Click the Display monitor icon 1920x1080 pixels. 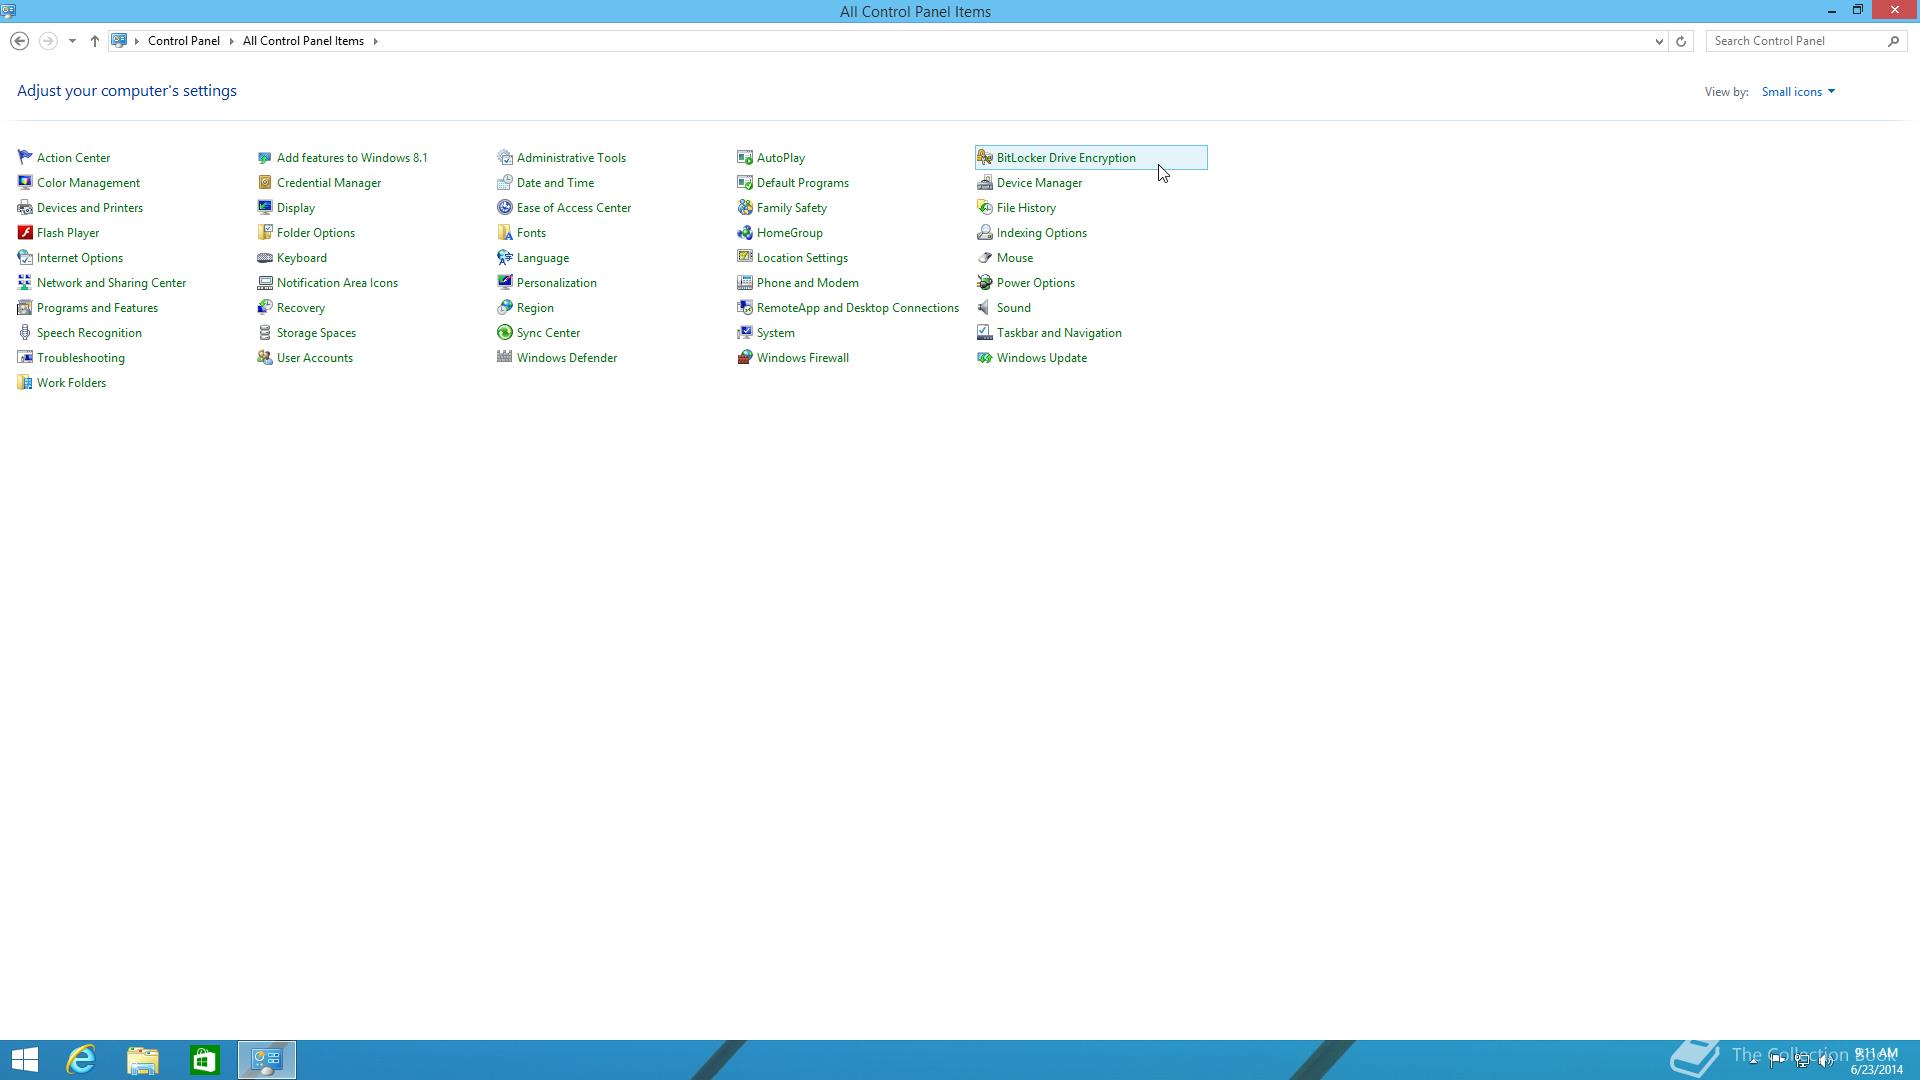click(265, 207)
